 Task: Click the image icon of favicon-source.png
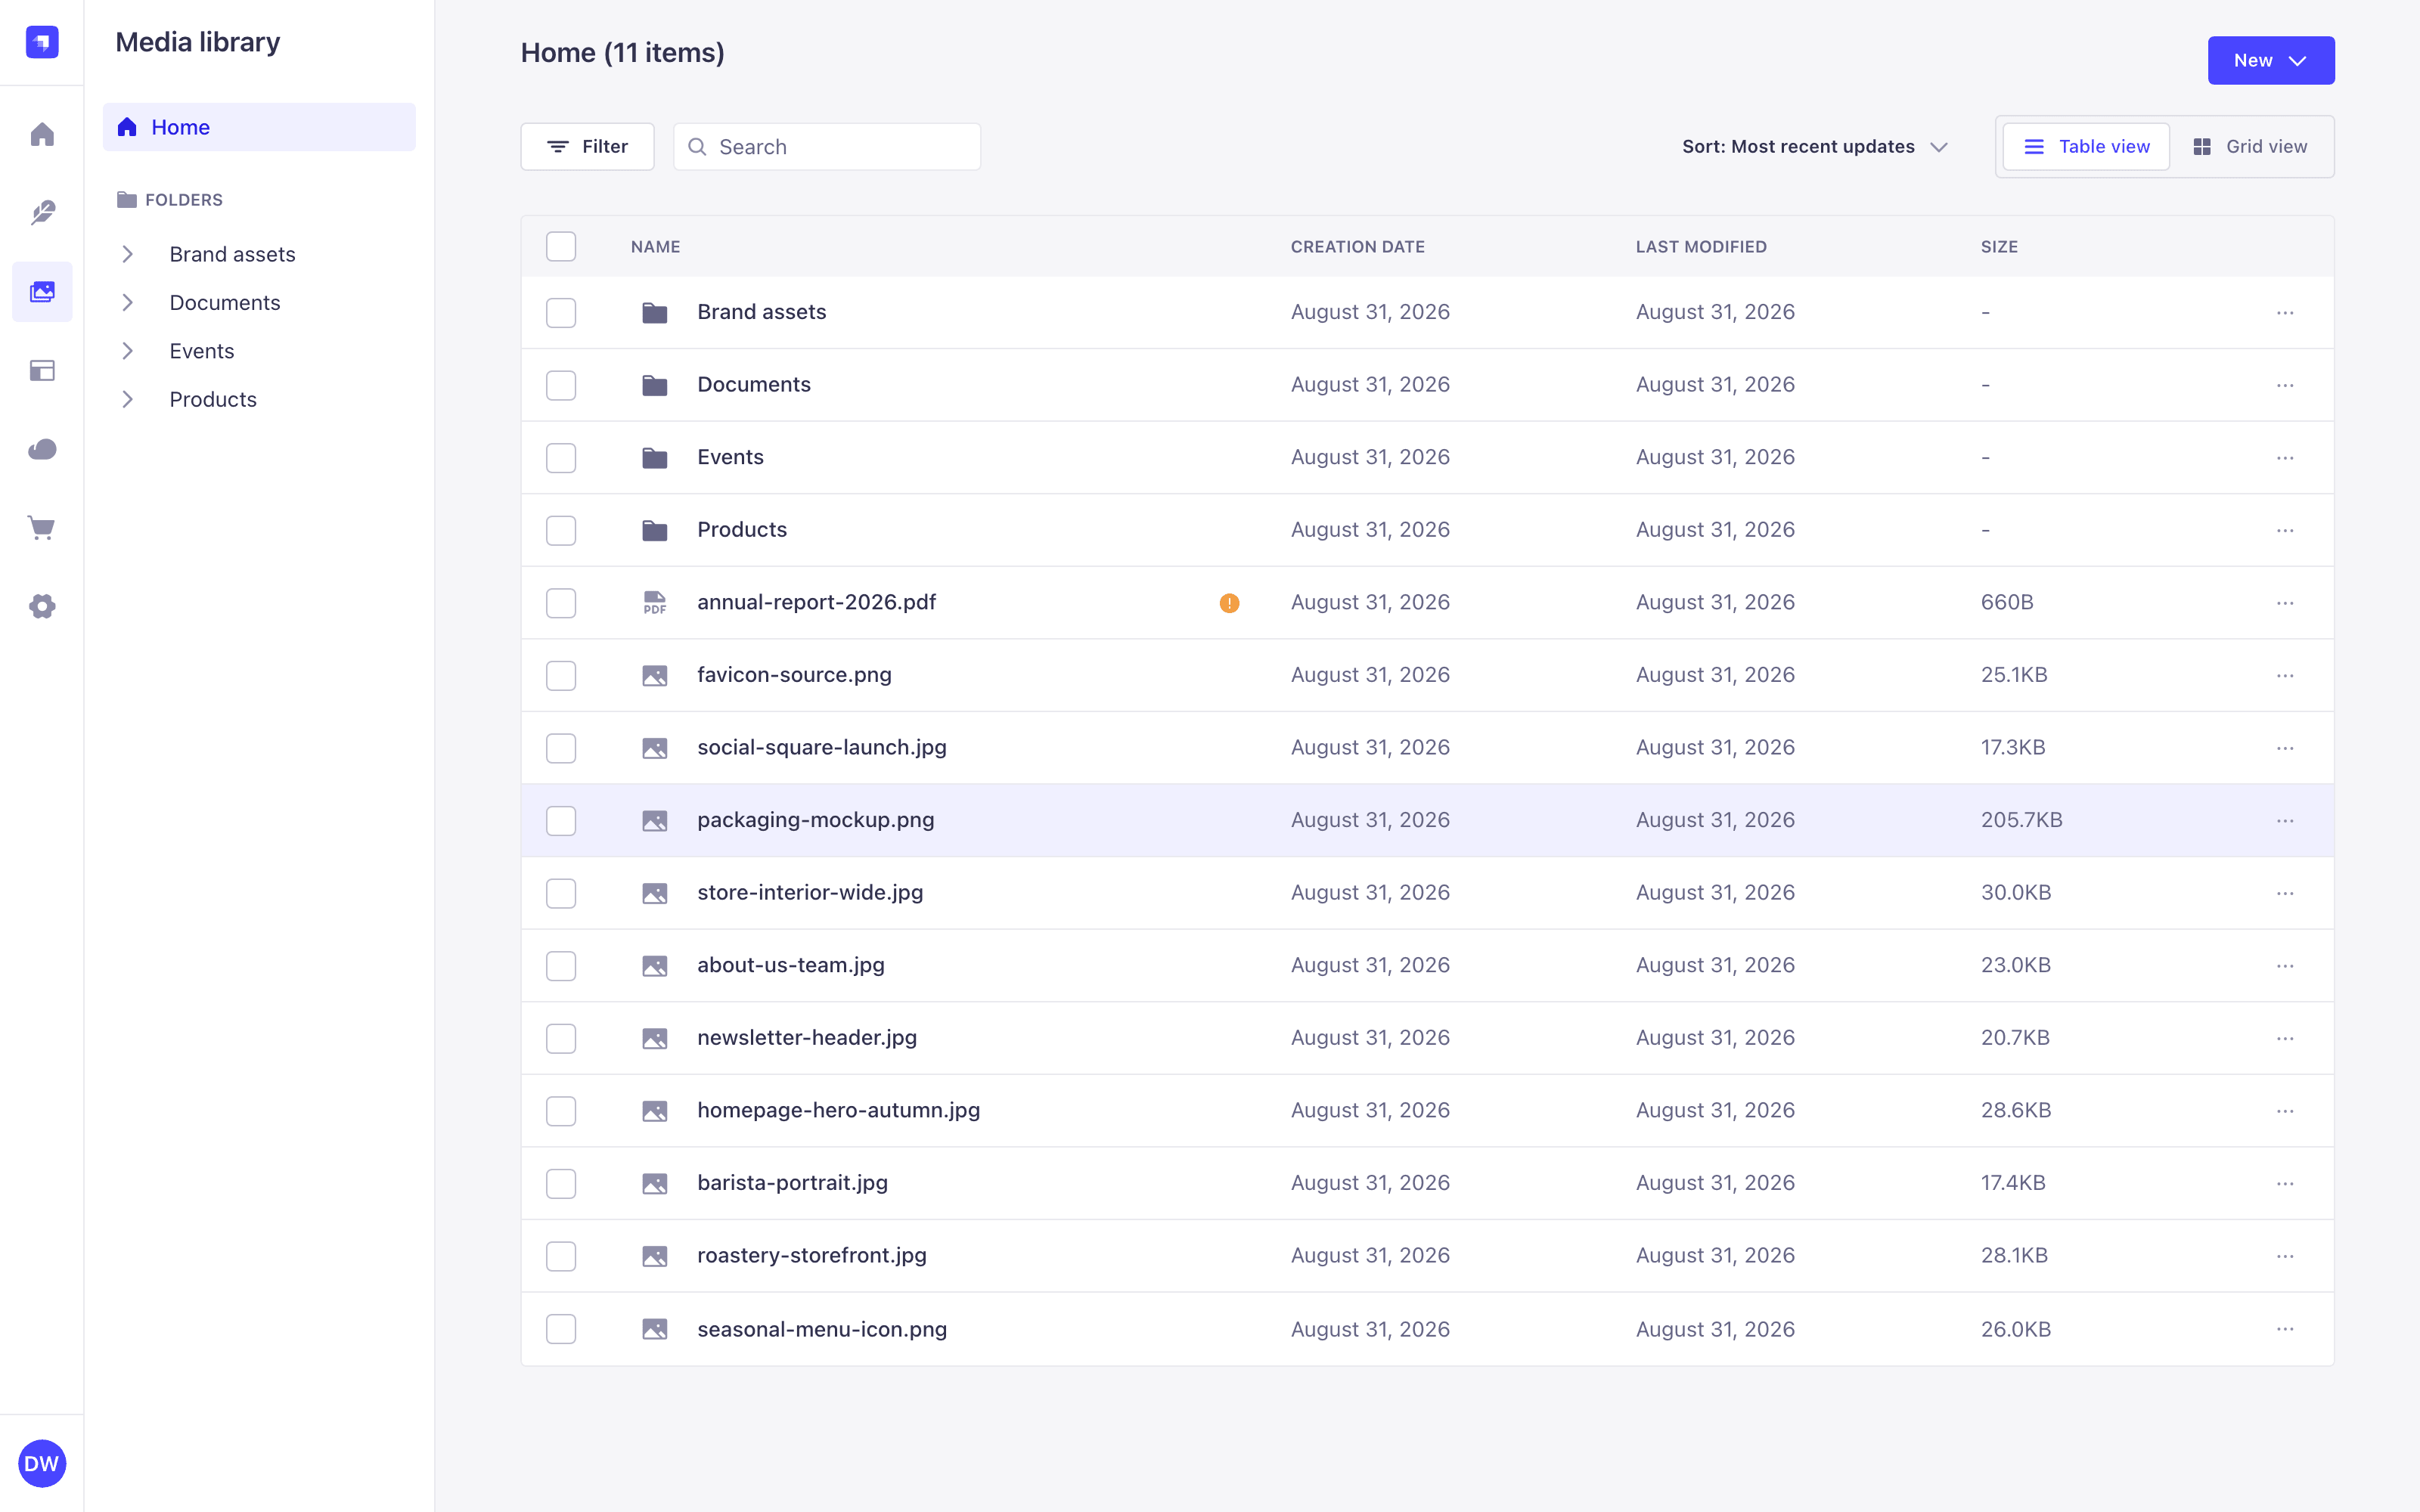655,676
